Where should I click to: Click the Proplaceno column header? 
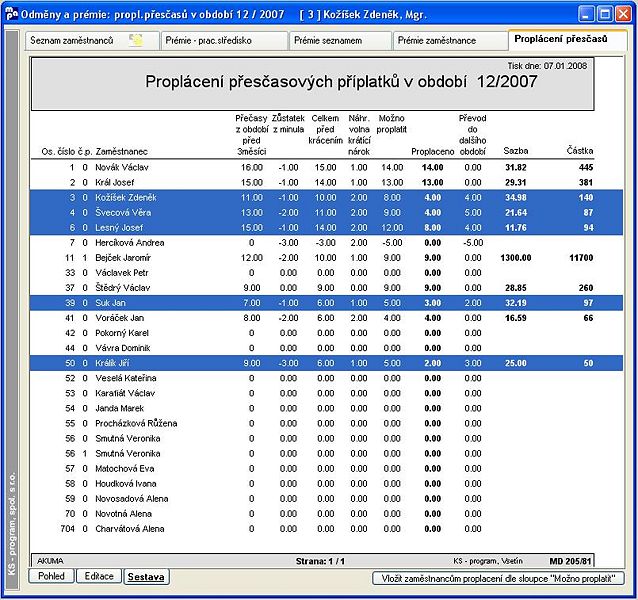432,151
